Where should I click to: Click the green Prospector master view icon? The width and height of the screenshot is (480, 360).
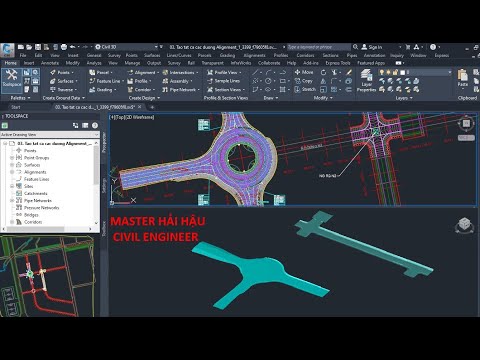[x=5, y=125]
